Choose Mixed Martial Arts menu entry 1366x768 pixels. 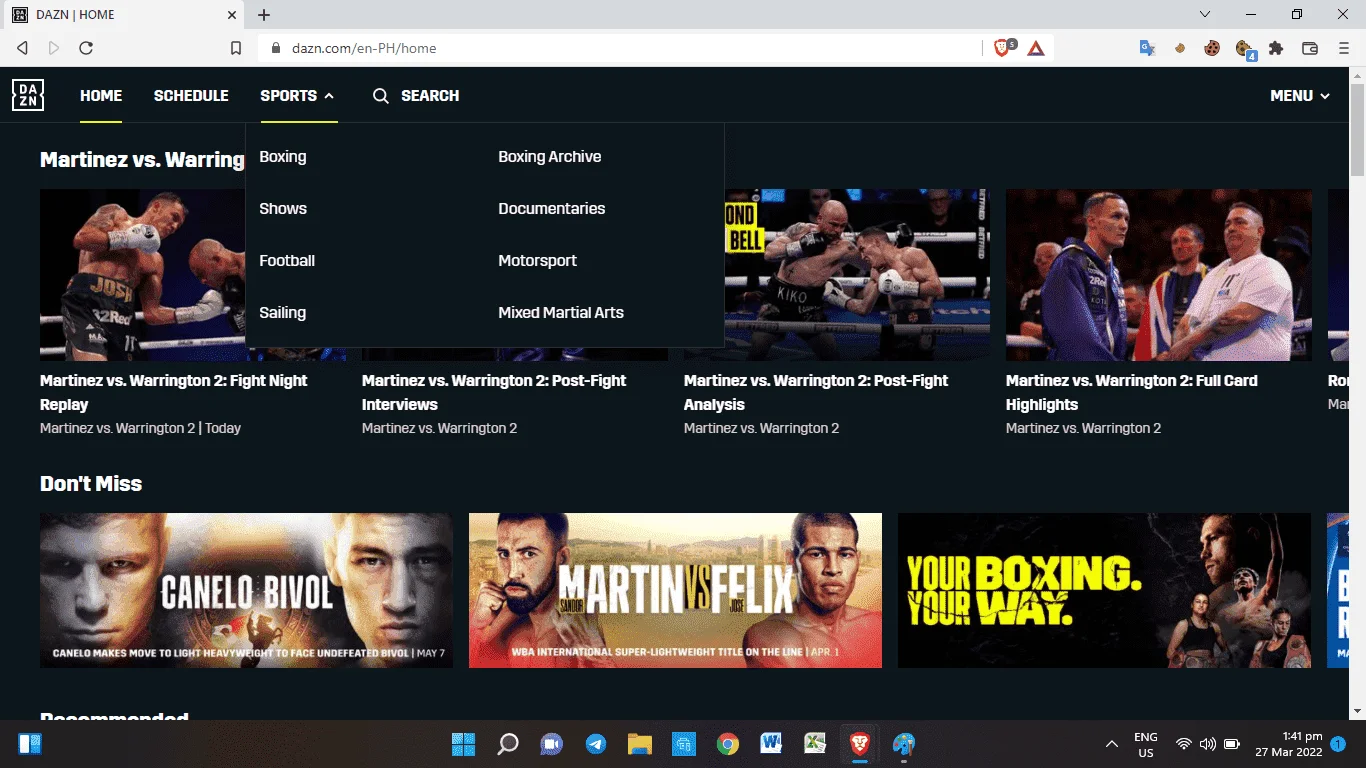[561, 313]
